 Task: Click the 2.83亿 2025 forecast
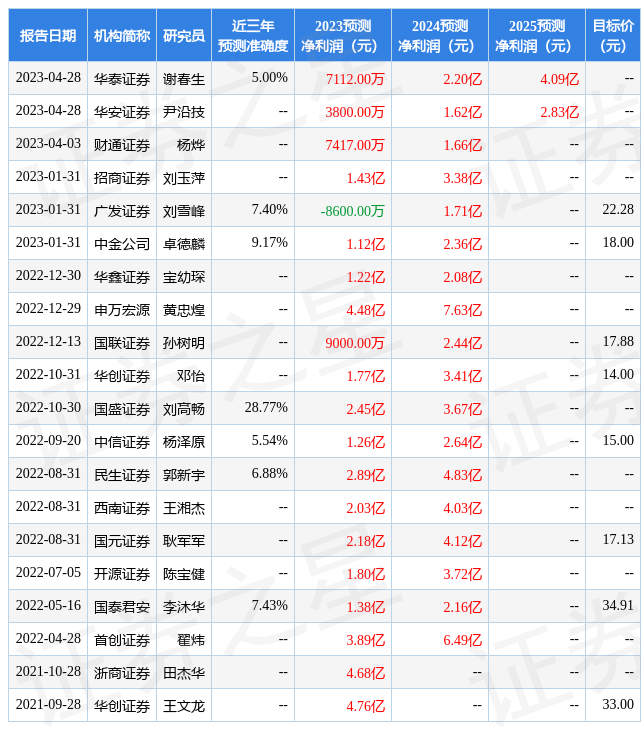click(560, 112)
